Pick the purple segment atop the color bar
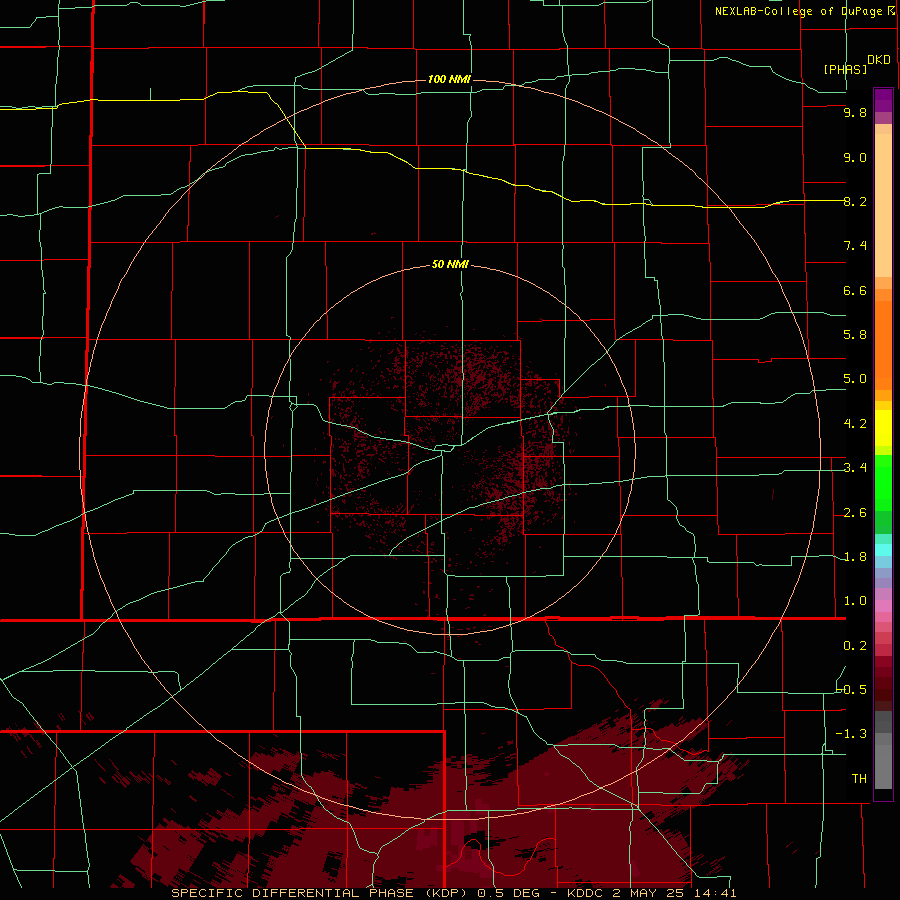The height and width of the screenshot is (900, 900). [883, 100]
